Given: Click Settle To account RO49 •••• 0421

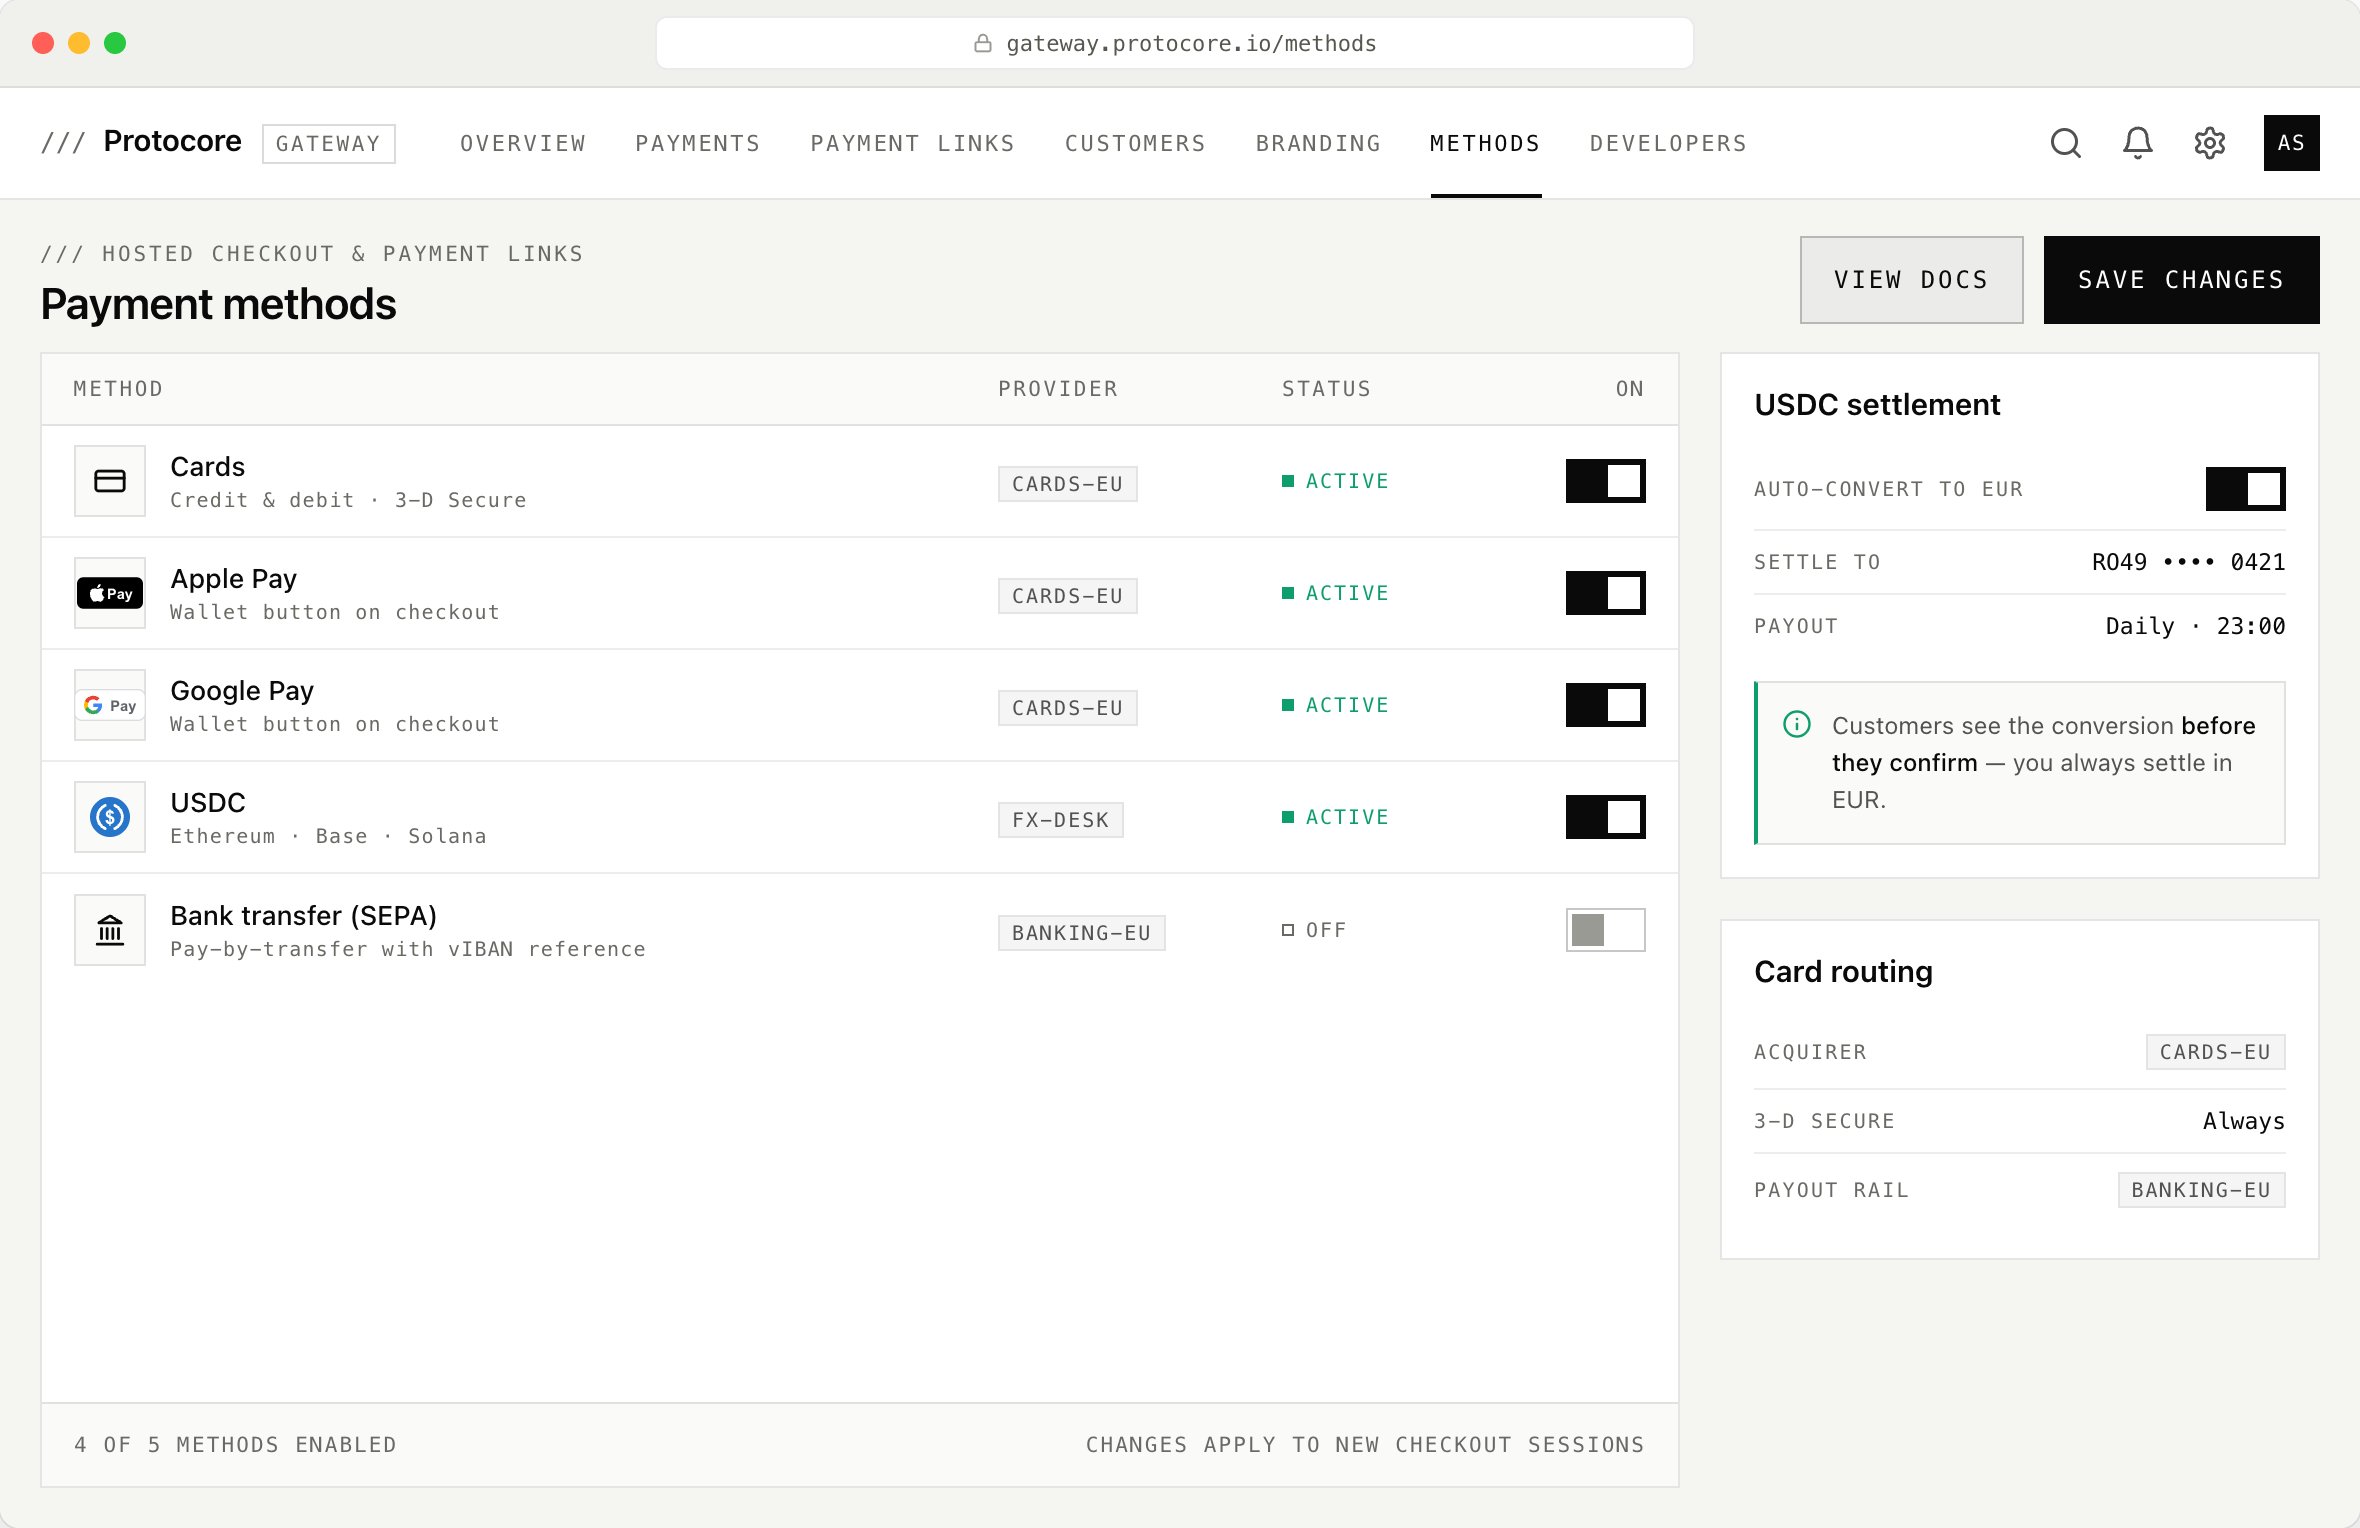Looking at the screenshot, I should tap(2188, 562).
